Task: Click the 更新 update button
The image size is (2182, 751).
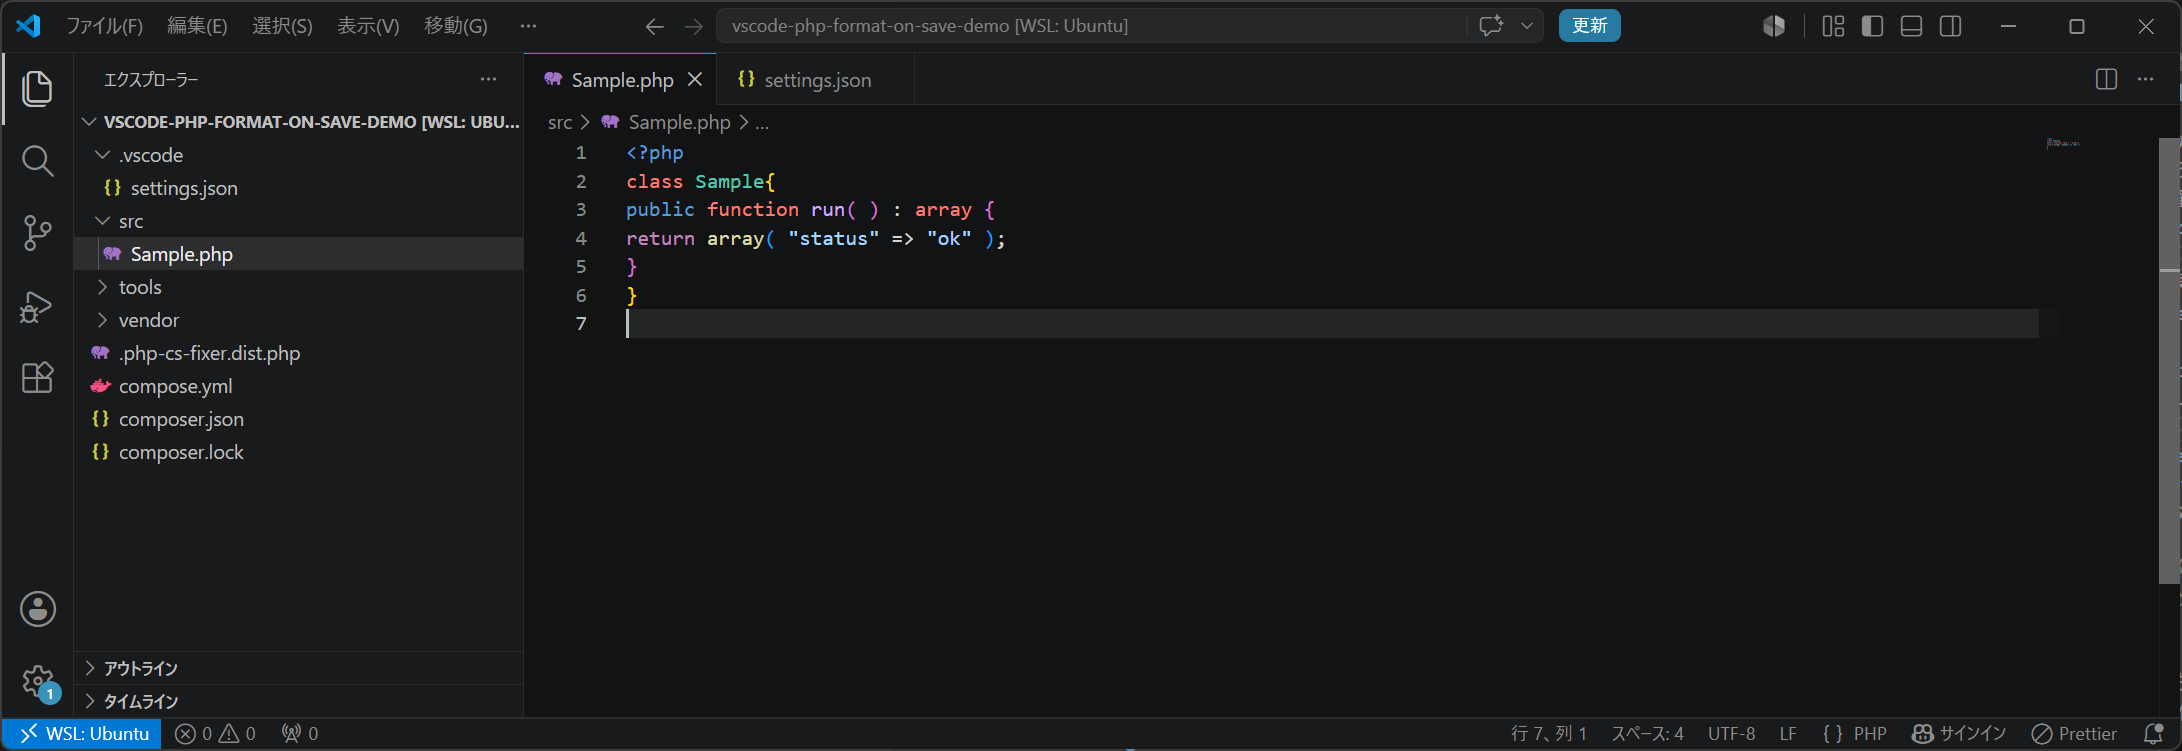Action: tap(1589, 26)
